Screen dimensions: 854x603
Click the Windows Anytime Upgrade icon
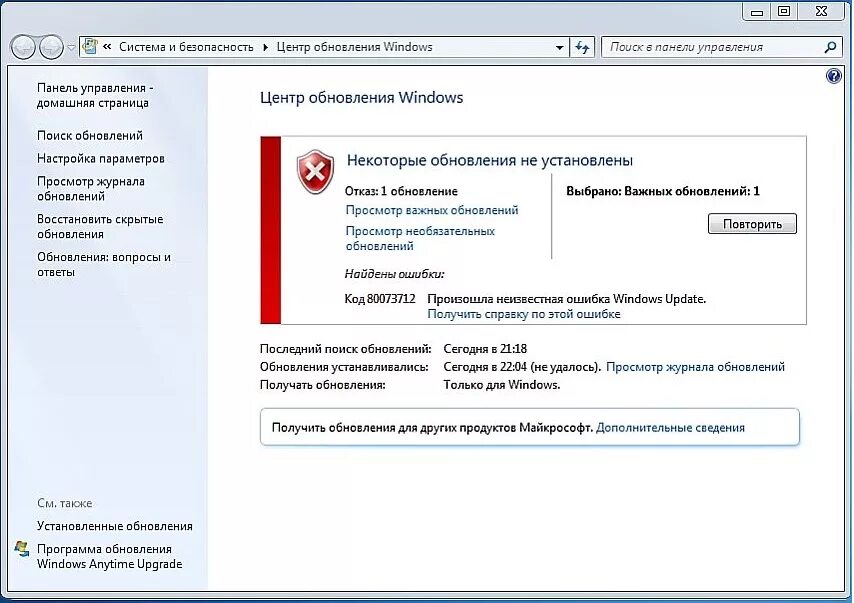point(22,549)
